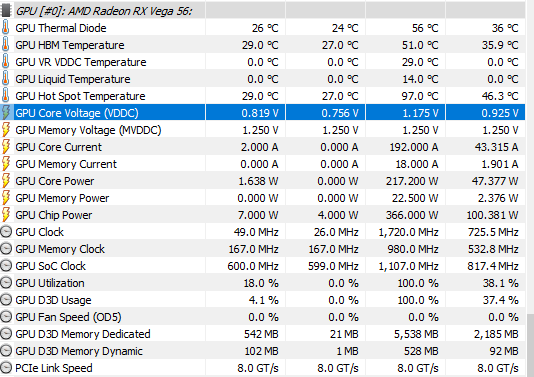Click clock icon beside GPU Memory Clock

click(6, 249)
